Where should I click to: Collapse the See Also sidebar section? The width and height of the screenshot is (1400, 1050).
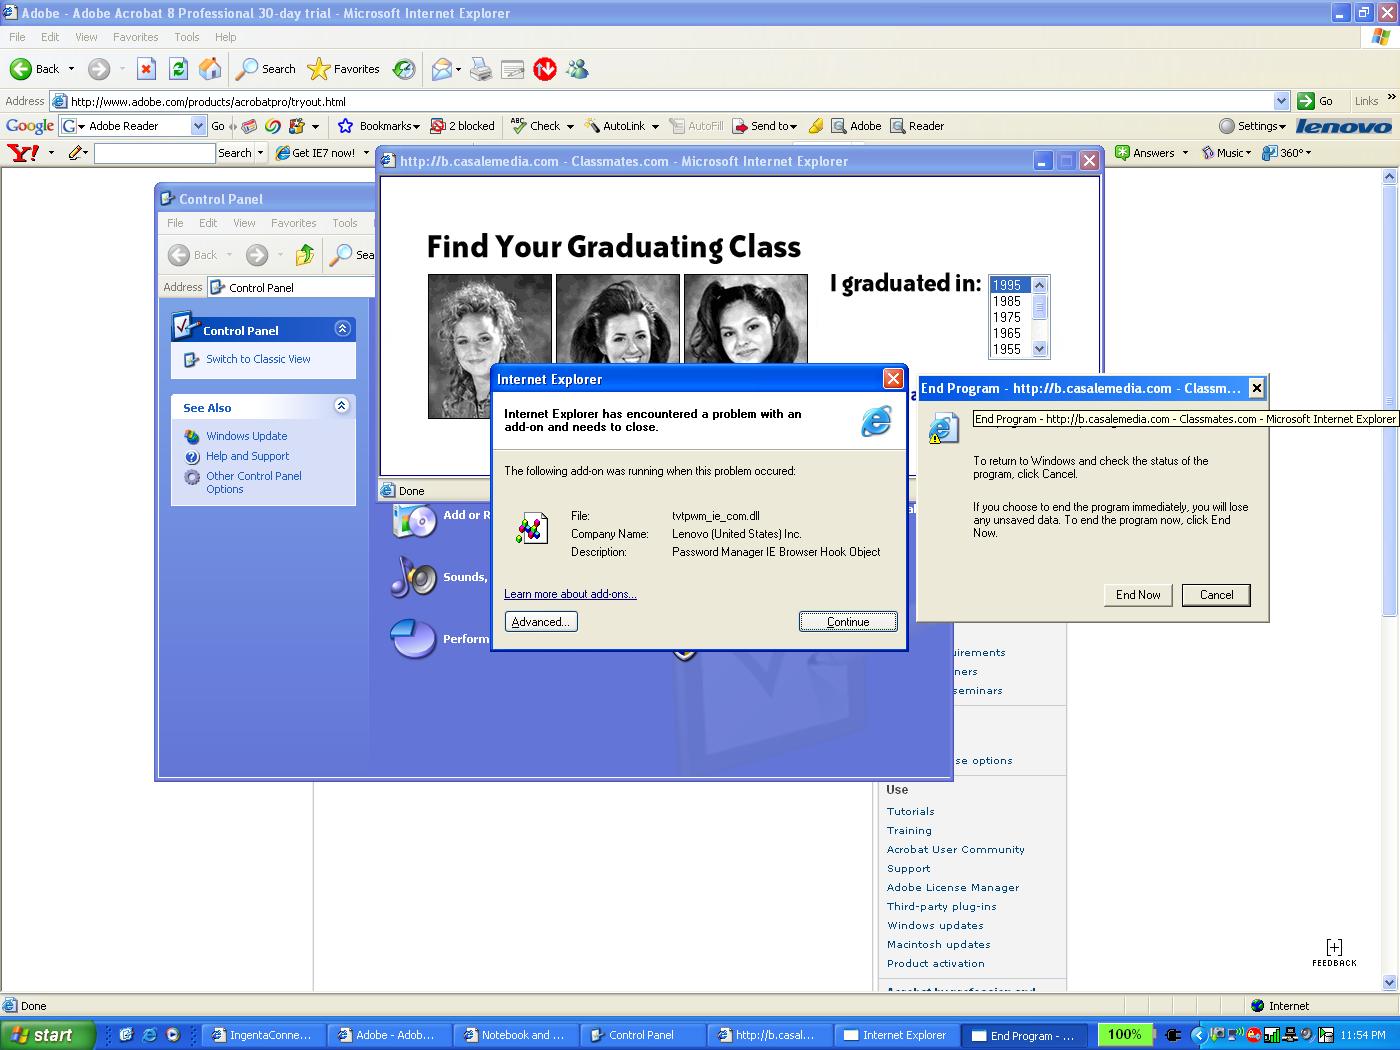[x=342, y=406]
